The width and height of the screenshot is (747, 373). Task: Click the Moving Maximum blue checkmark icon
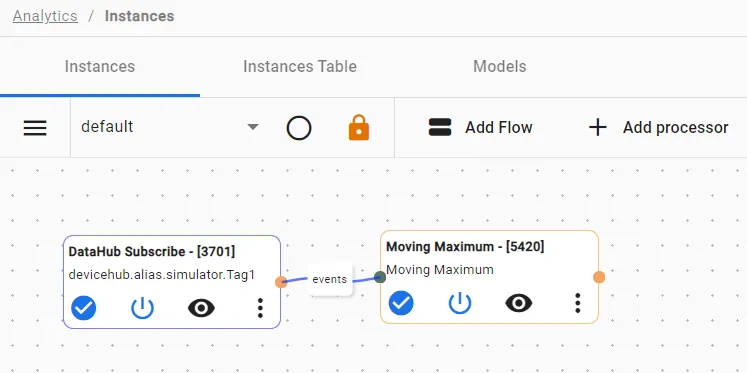tap(401, 303)
